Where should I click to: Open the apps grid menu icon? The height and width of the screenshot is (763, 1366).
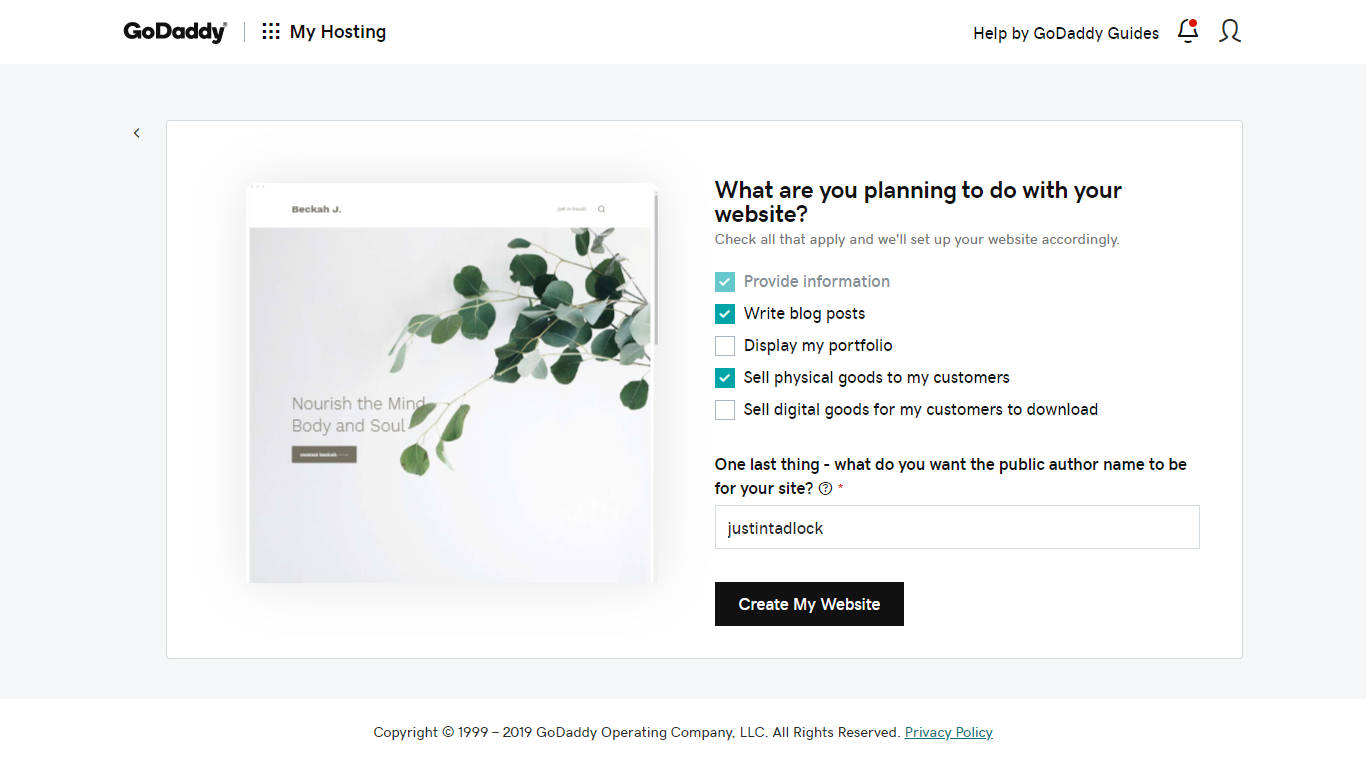point(271,32)
